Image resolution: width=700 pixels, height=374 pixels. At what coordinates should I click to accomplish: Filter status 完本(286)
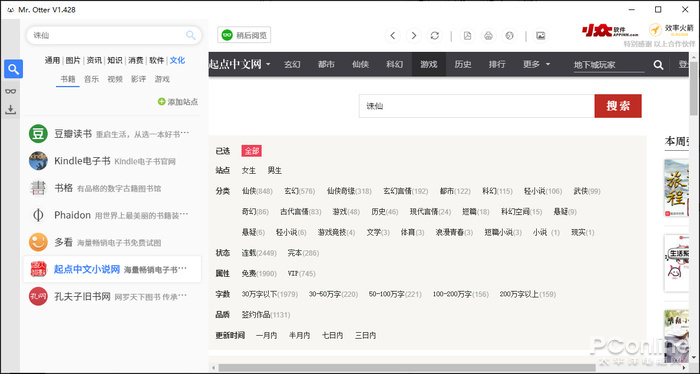point(303,253)
